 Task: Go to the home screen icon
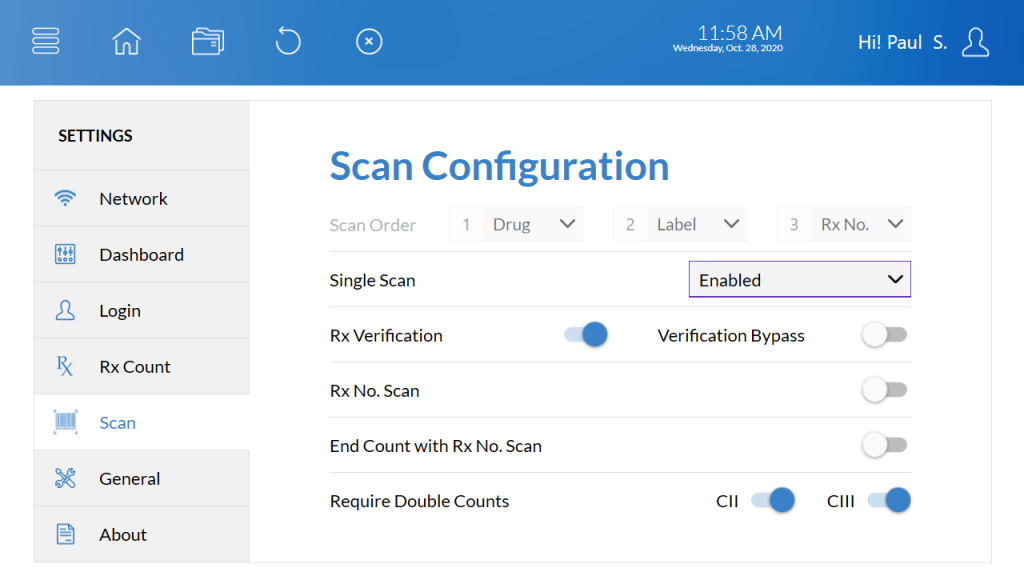click(x=126, y=41)
